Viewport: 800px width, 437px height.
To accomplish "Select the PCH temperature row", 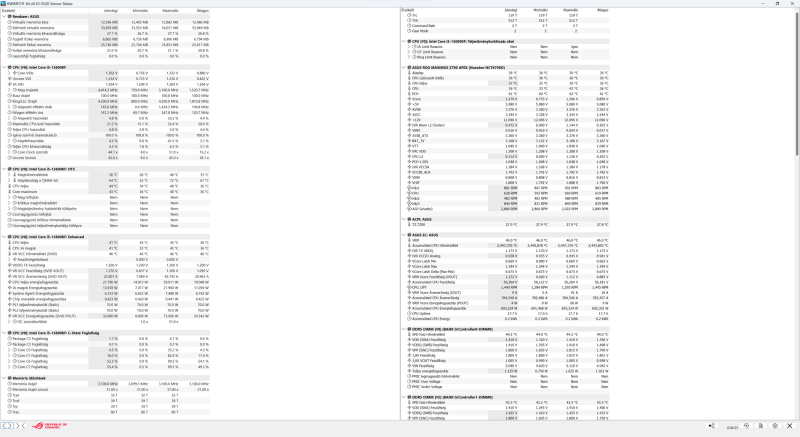I will pyautogui.click(x=506, y=94).
